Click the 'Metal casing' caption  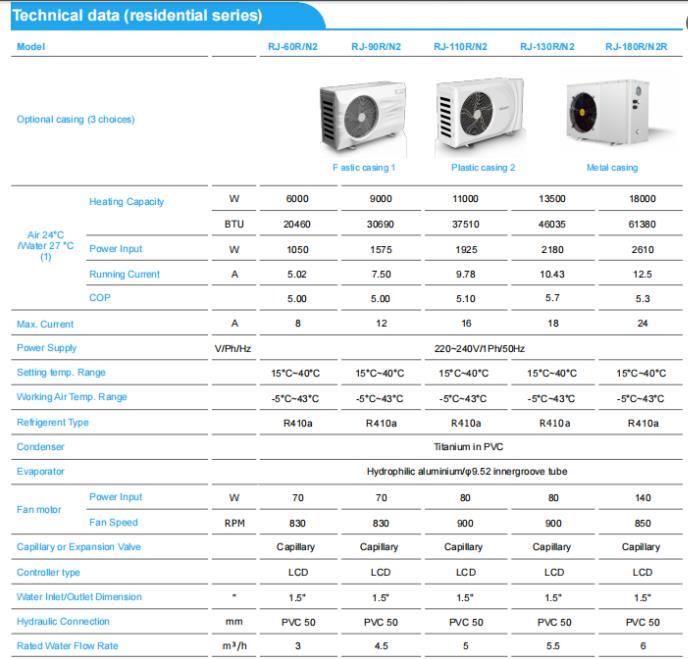(x=612, y=167)
